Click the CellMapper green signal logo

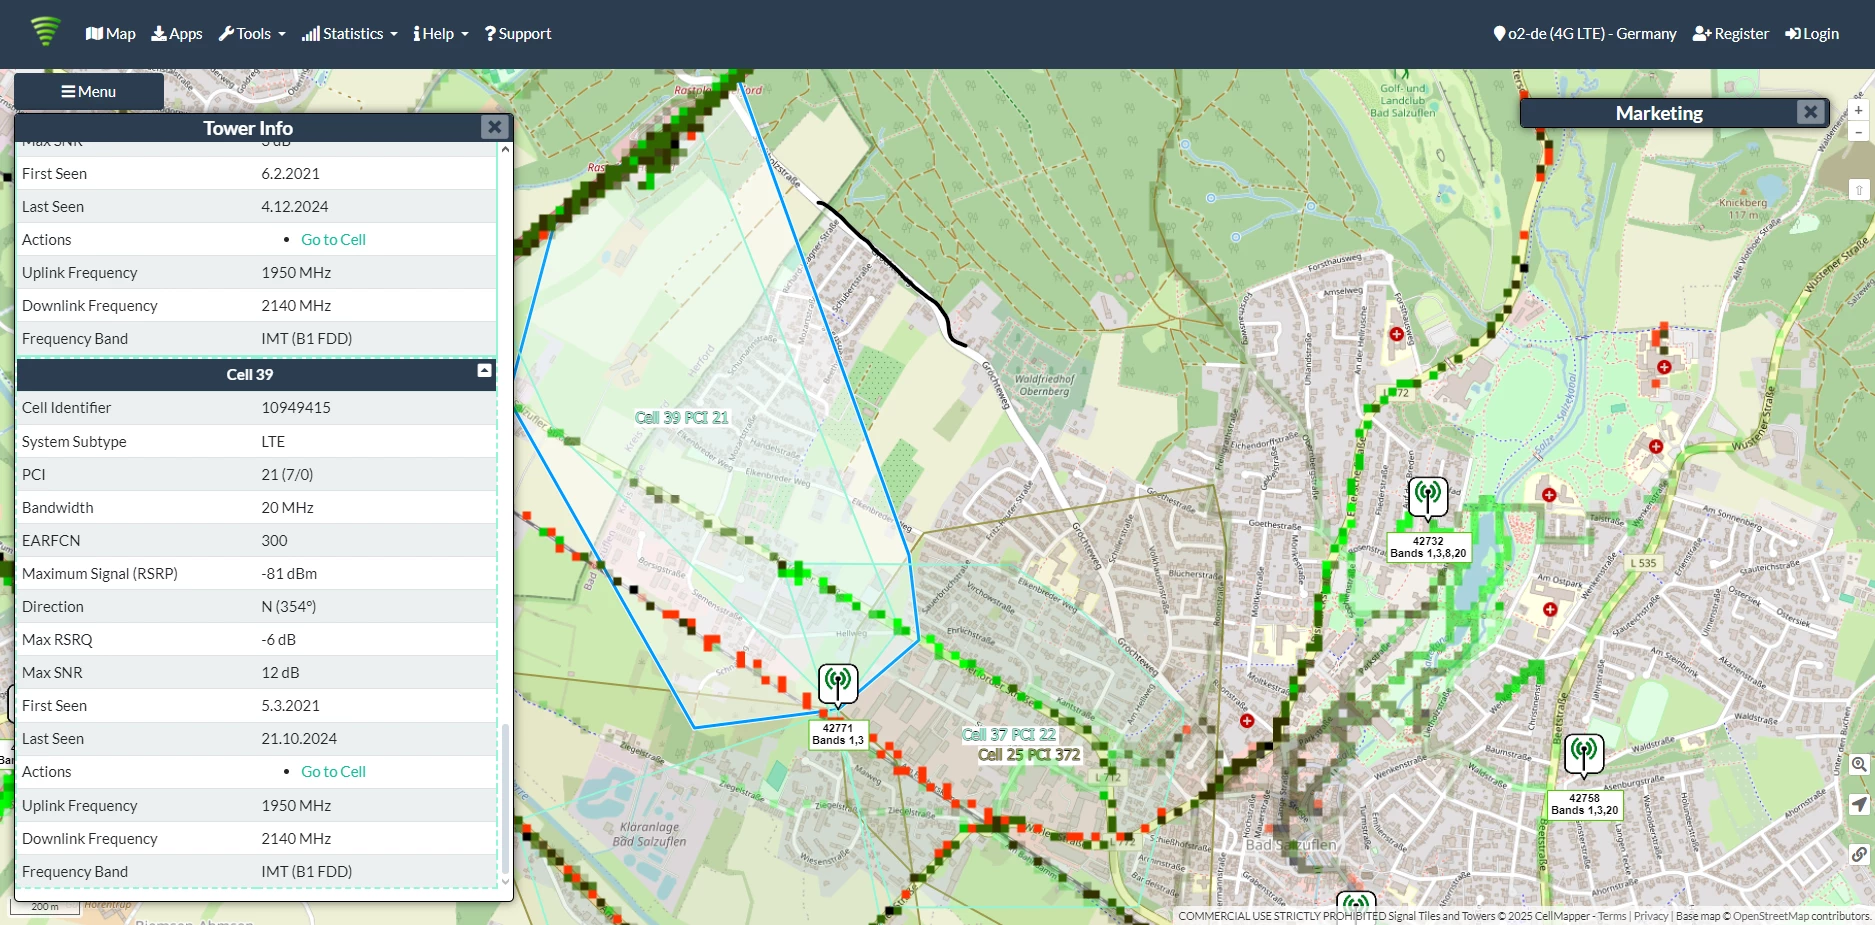click(x=45, y=32)
